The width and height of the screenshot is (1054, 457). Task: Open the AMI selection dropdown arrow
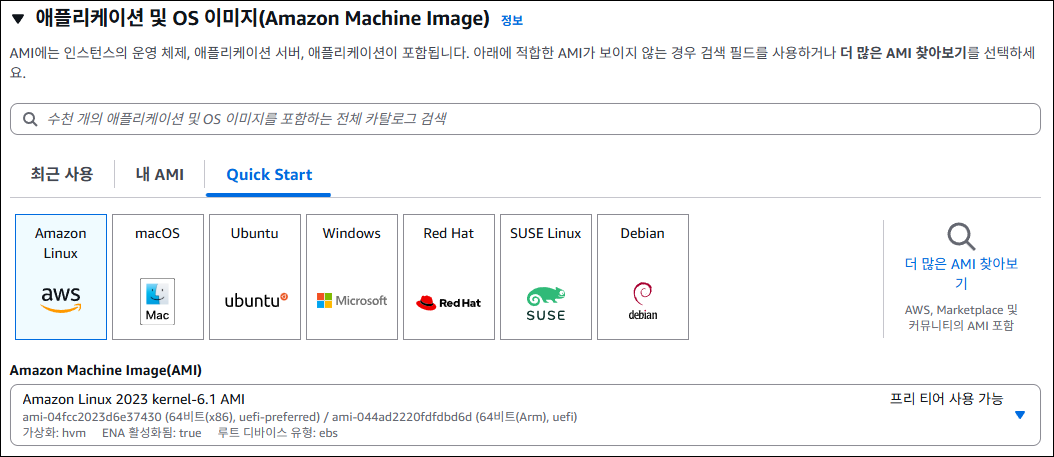[1019, 415]
